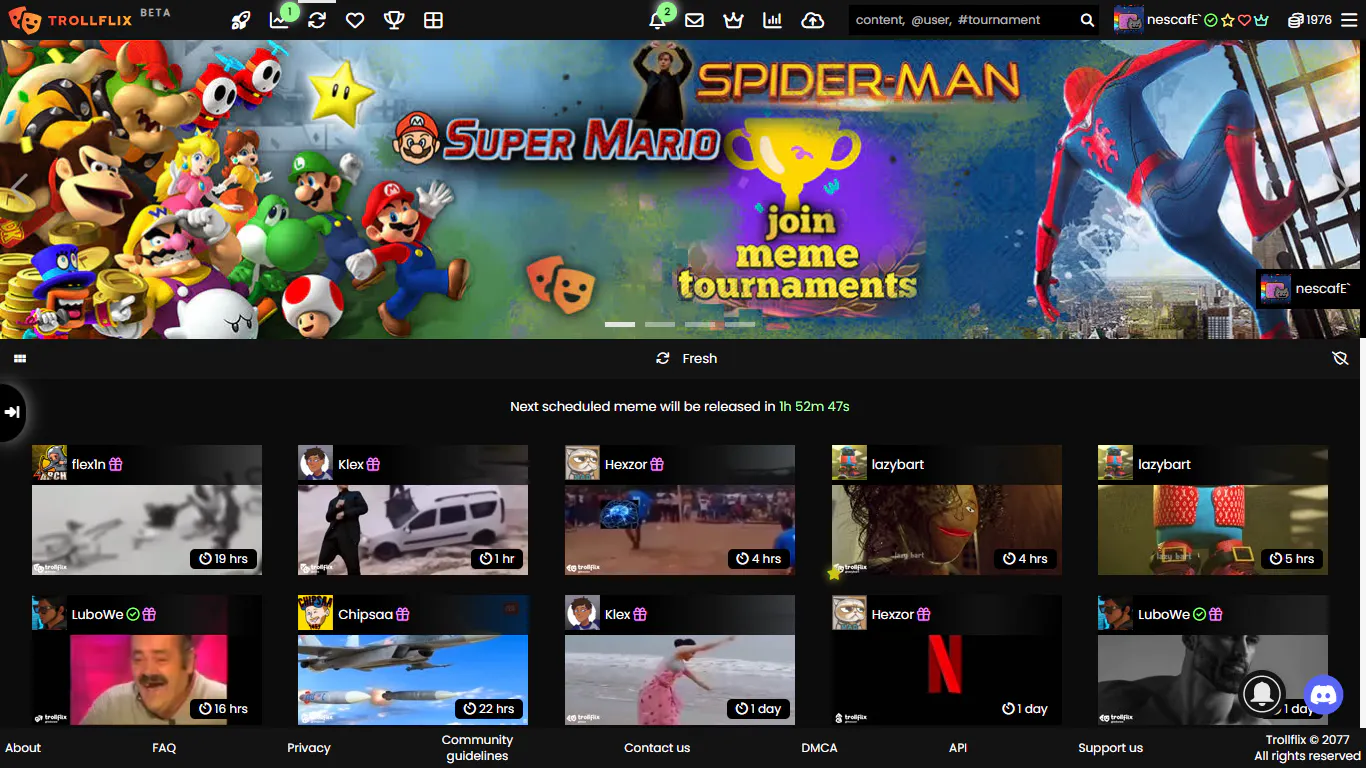Viewport: 1366px width, 768px height.
Task: Open lazybart meme thumbnail 5 hrs
Action: pyautogui.click(x=1213, y=530)
